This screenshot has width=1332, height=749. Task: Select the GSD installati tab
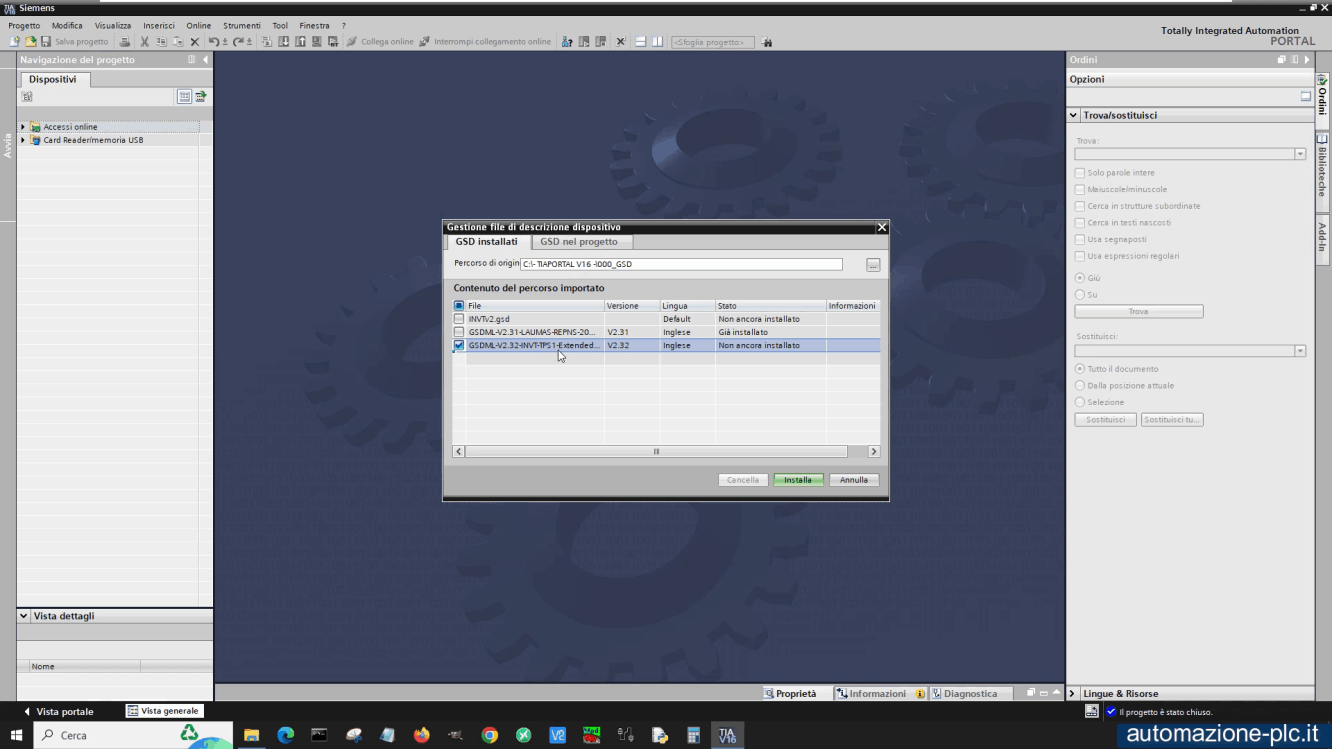[487, 242]
